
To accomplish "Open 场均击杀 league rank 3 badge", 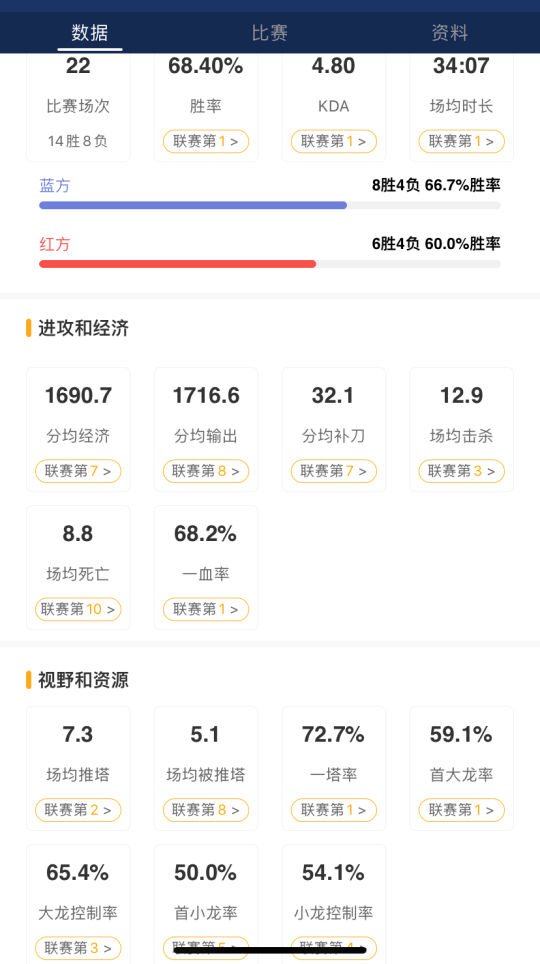I will (x=462, y=472).
